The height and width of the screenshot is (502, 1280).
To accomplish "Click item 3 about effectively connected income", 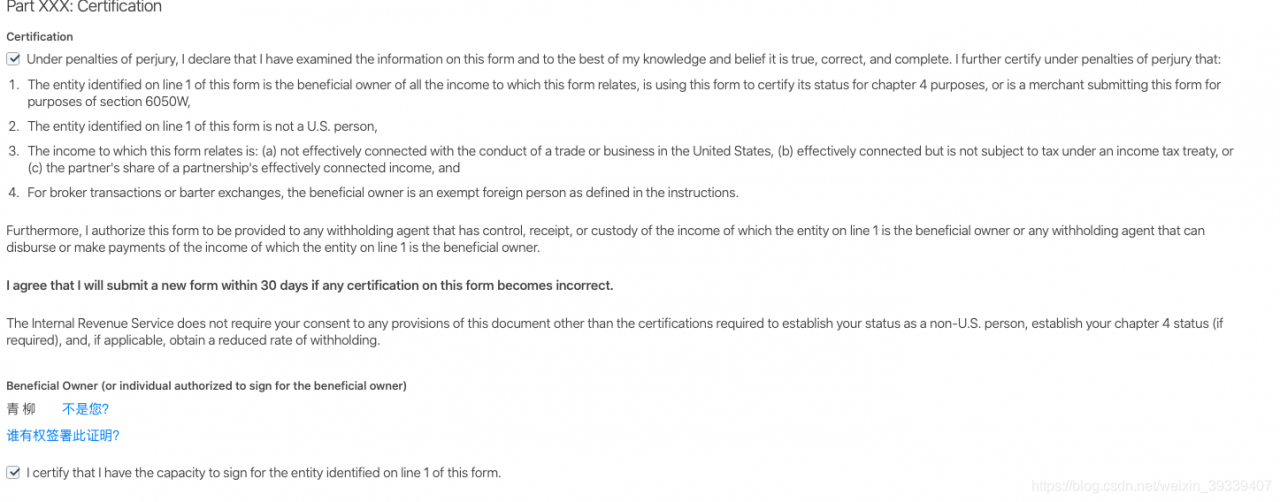I will (x=630, y=151).
